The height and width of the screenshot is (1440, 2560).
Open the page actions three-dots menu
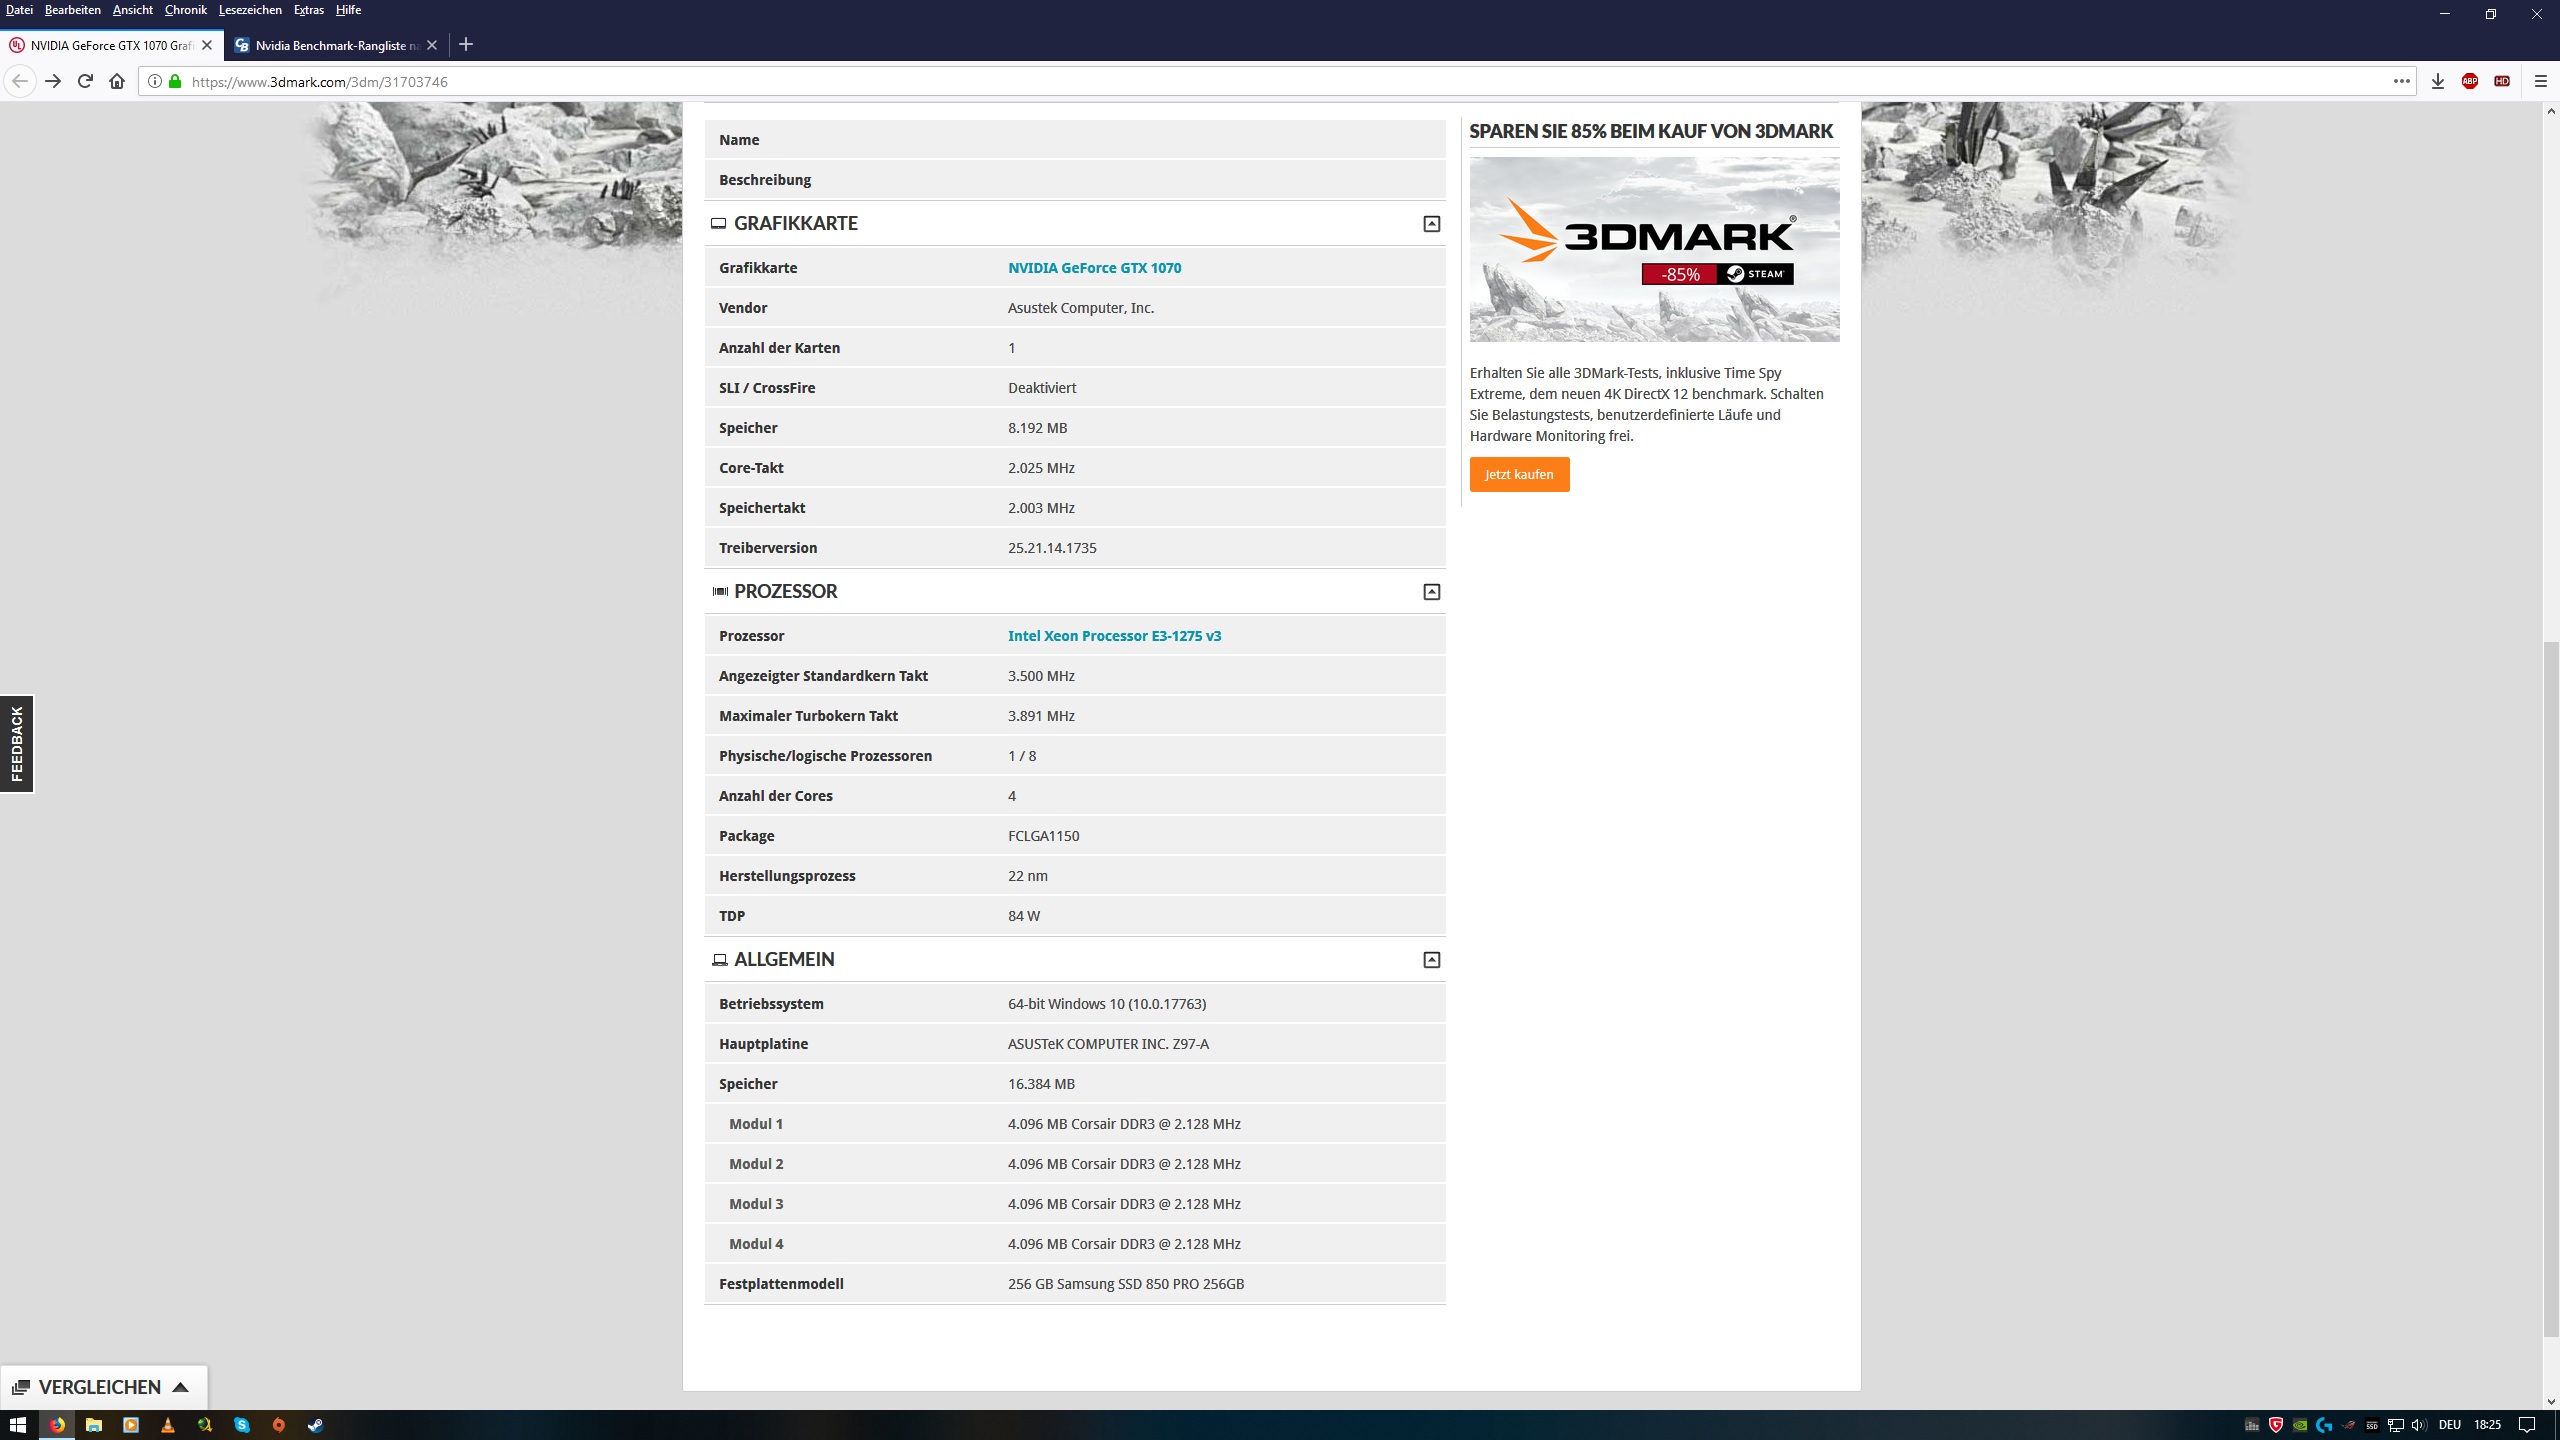point(2401,81)
